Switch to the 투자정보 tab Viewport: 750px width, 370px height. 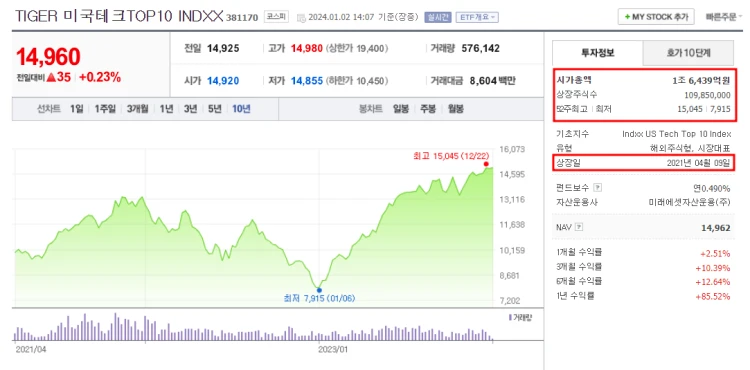point(597,53)
